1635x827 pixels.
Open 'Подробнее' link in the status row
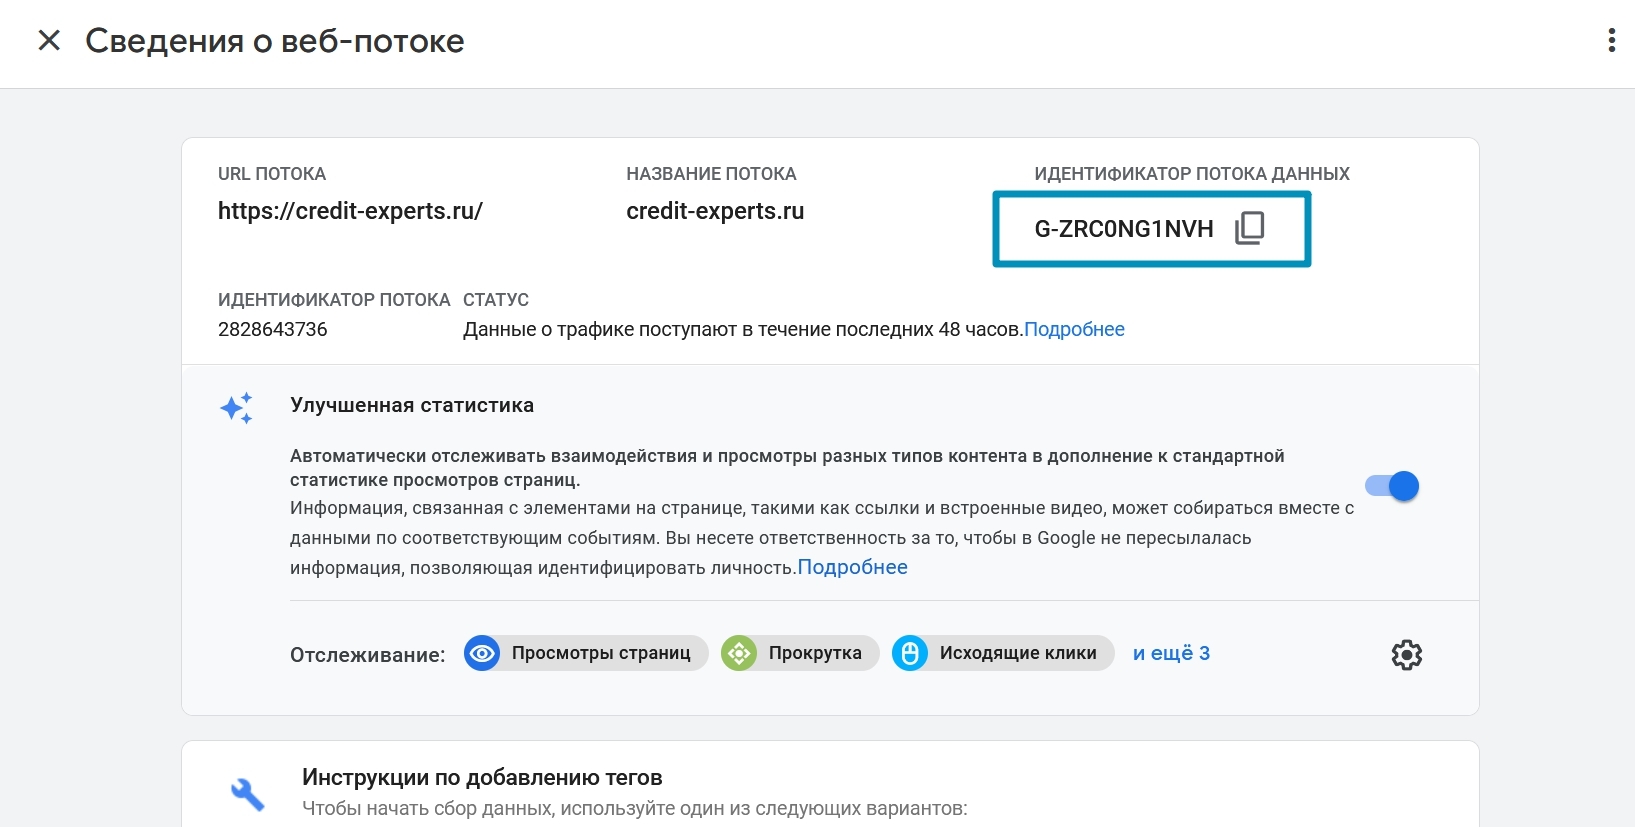pyautogui.click(x=1074, y=329)
